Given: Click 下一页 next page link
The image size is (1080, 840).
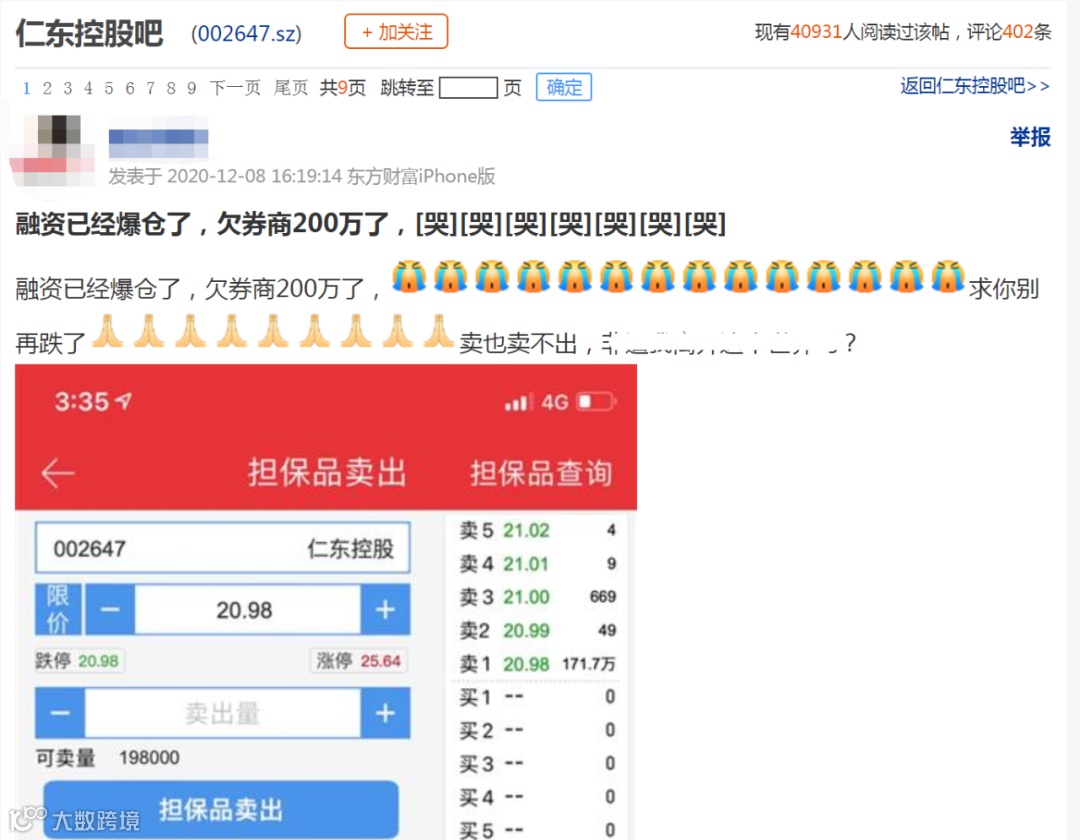Looking at the screenshot, I should (235, 88).
